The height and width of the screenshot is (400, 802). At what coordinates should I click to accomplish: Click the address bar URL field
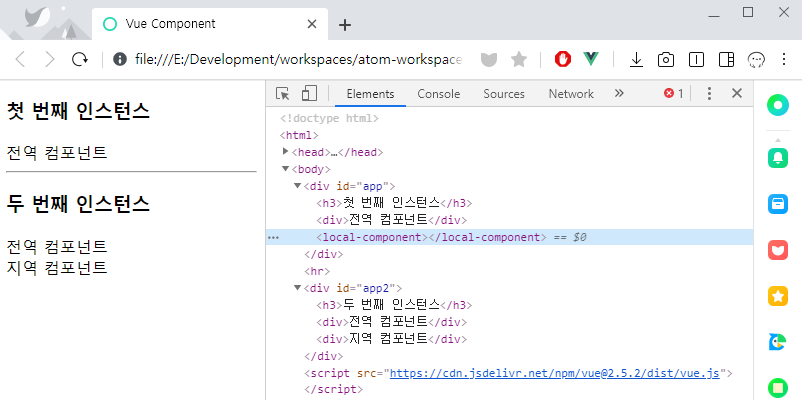coord(298,60)
